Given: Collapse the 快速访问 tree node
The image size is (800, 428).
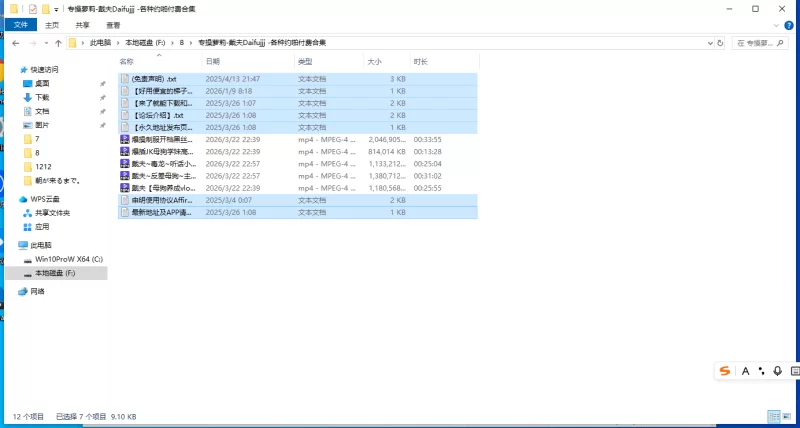Looking at the screenshot, I should [12, 69].
